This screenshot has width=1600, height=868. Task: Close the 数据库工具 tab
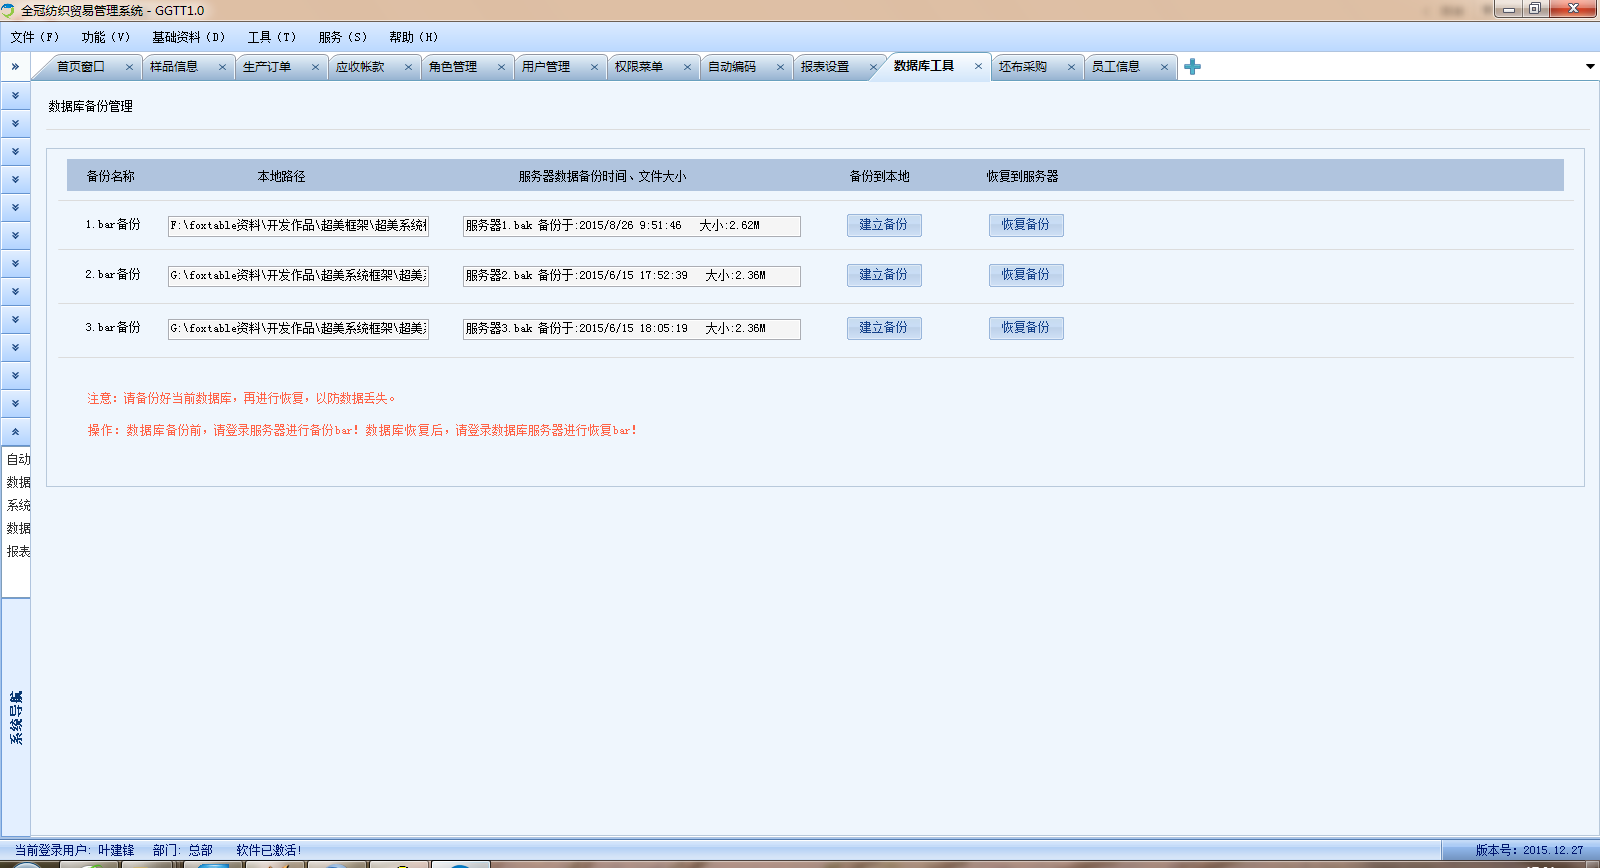coord(978,66)
